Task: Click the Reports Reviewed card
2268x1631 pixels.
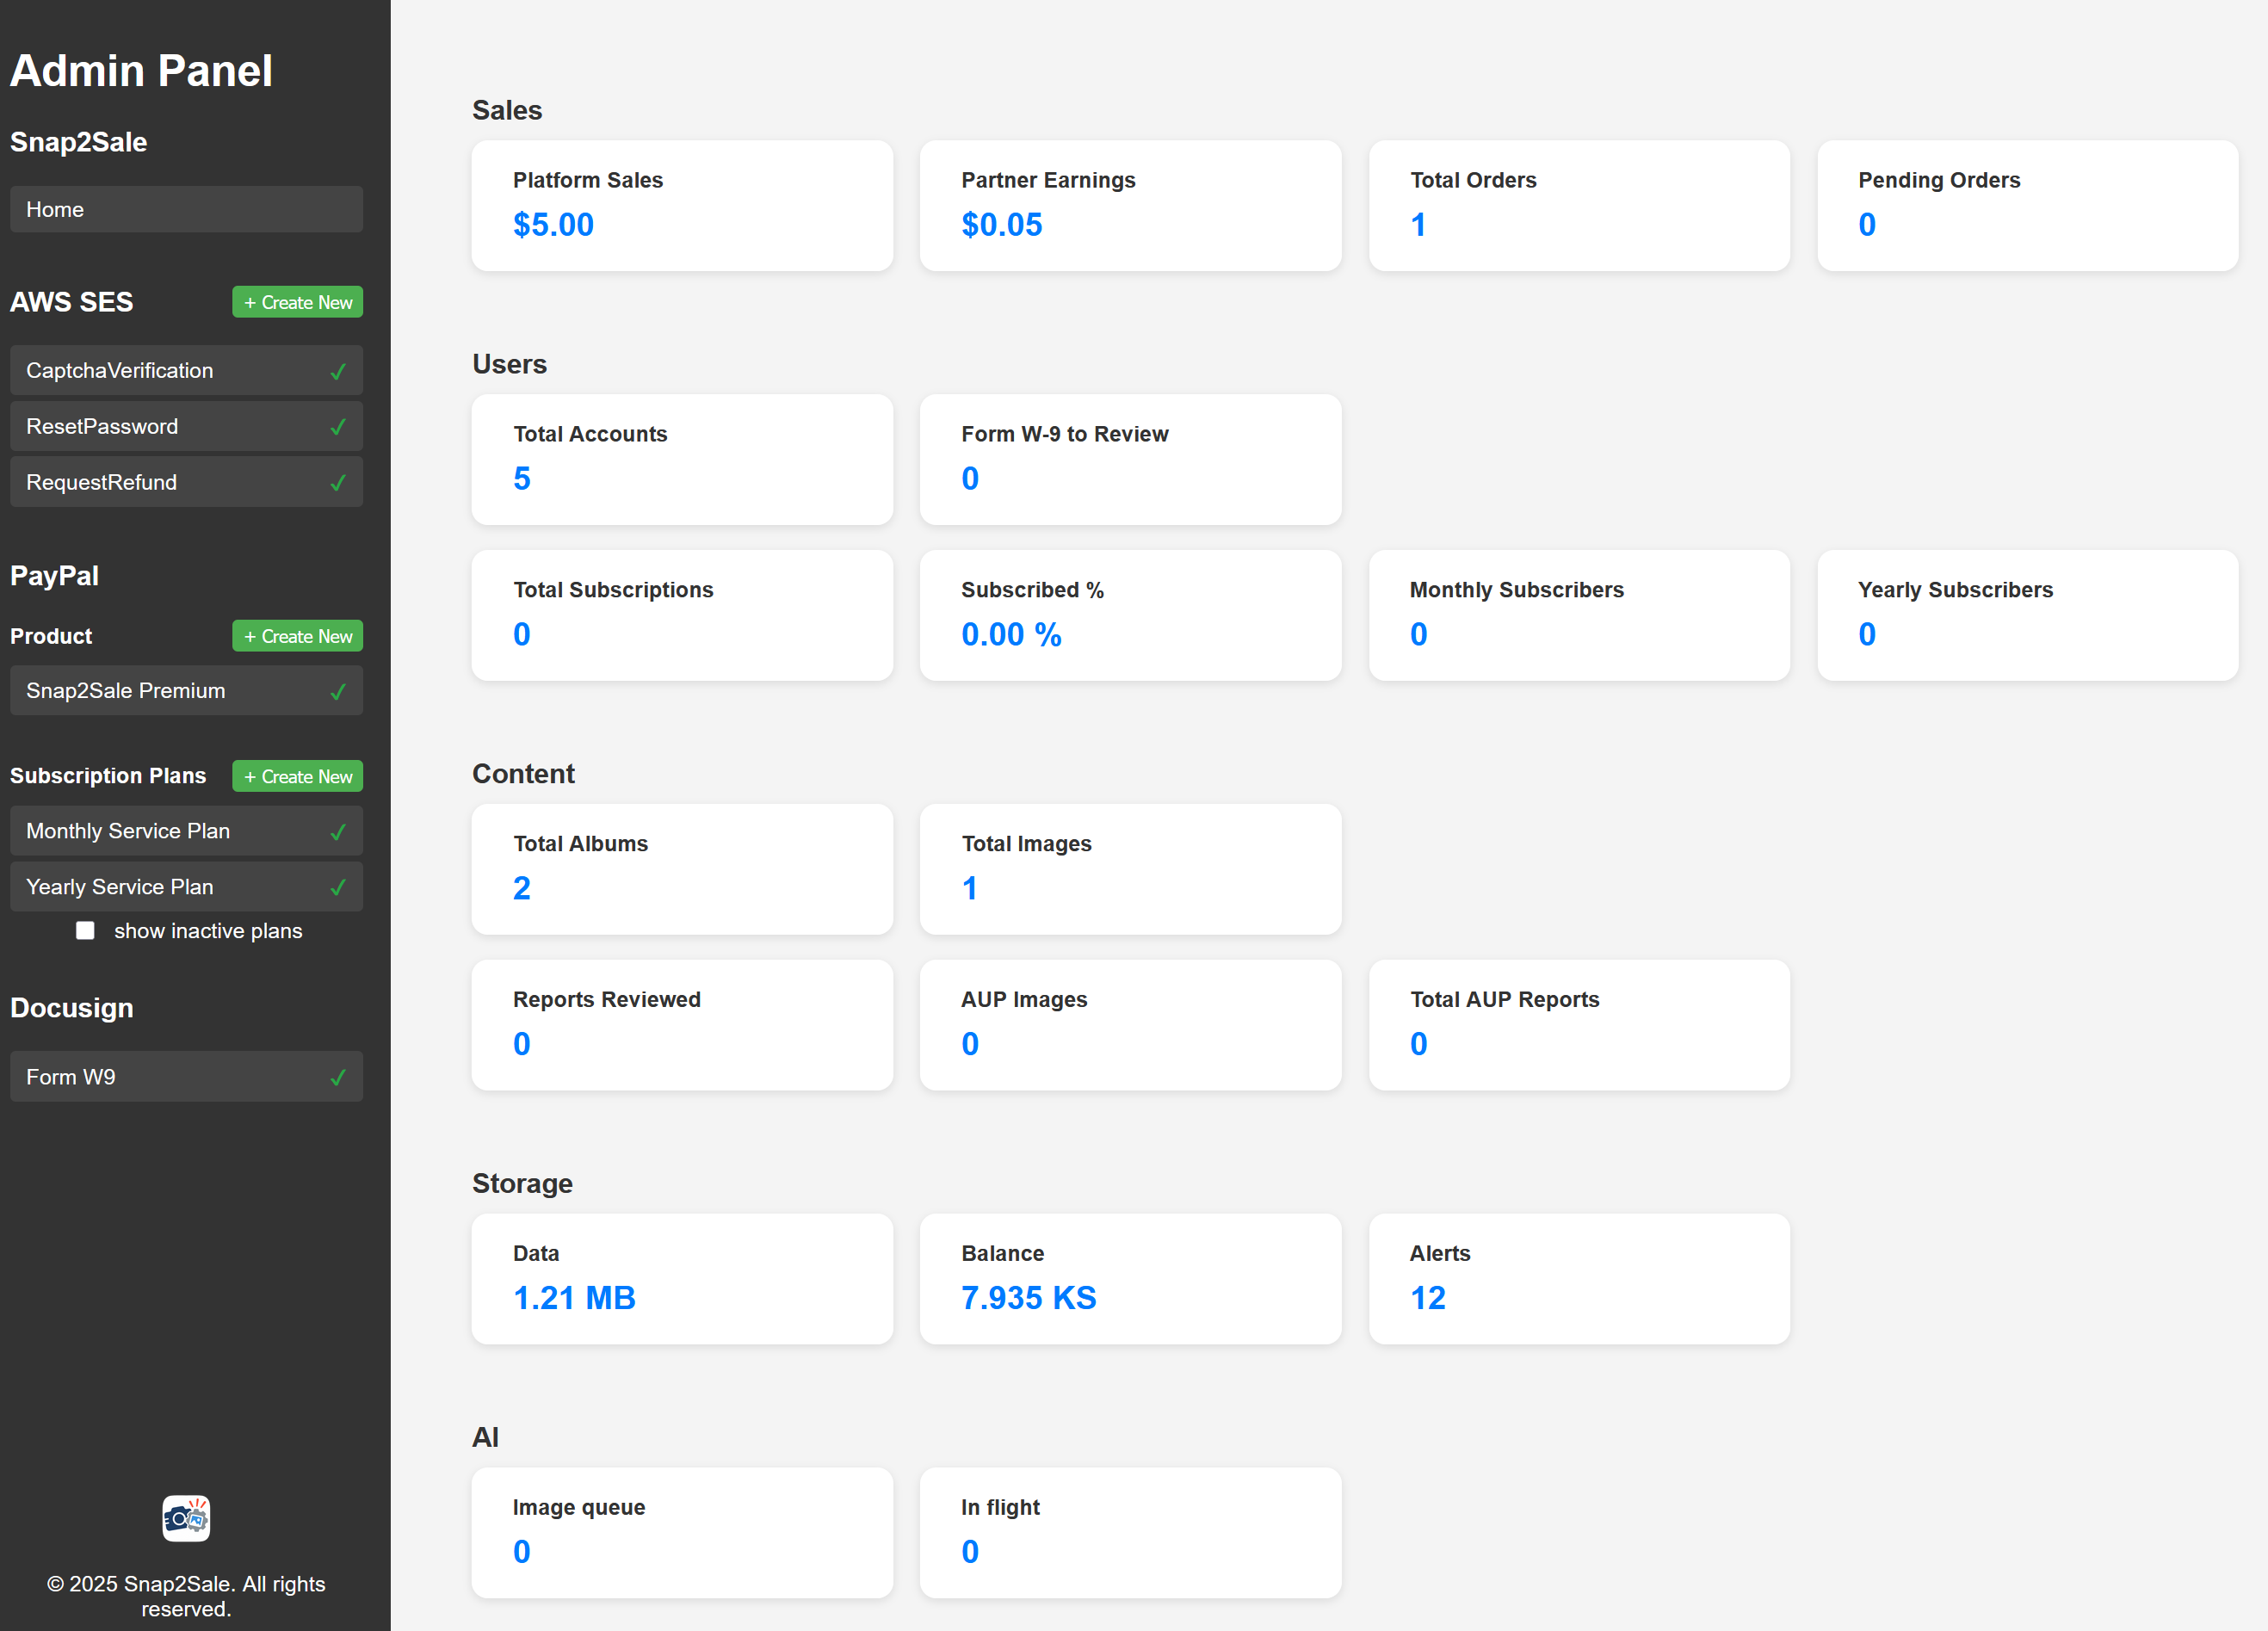Action: [x=682, y=1025]
